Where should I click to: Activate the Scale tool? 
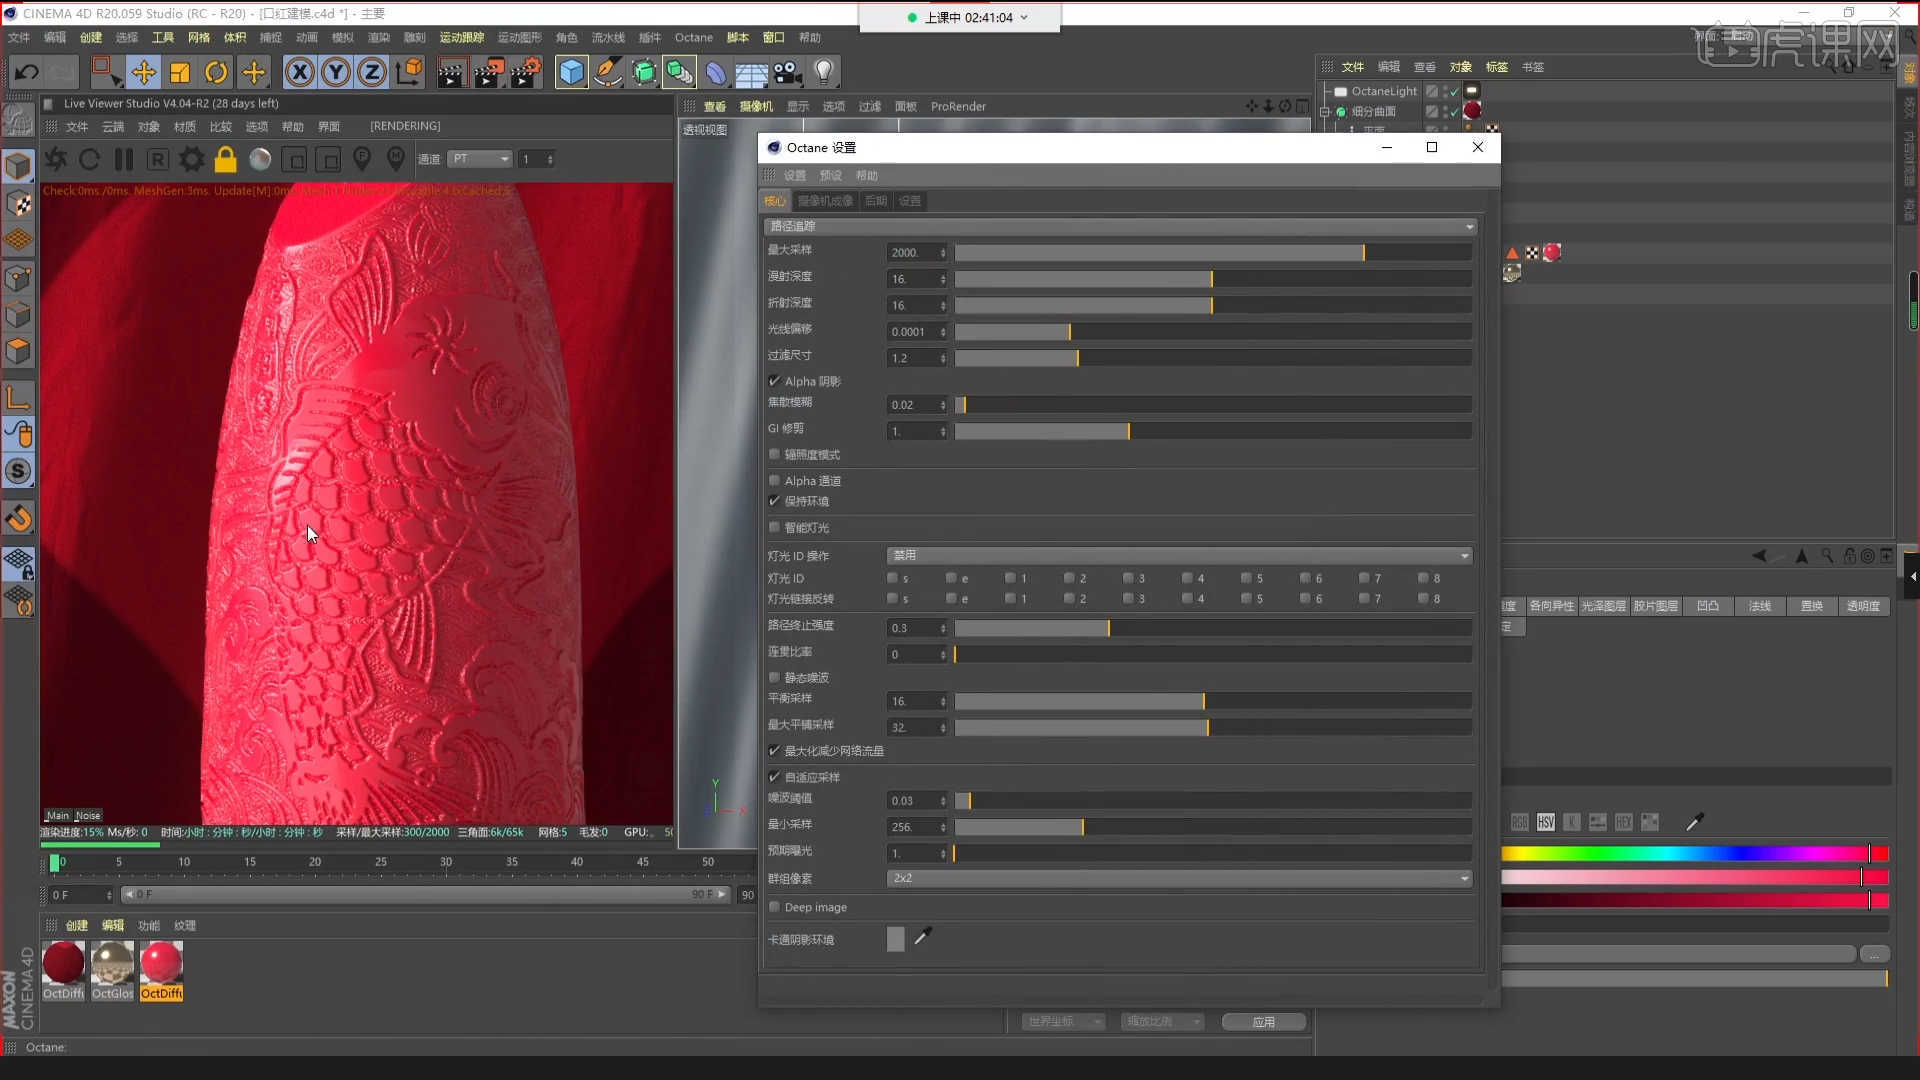click(180, 72)
